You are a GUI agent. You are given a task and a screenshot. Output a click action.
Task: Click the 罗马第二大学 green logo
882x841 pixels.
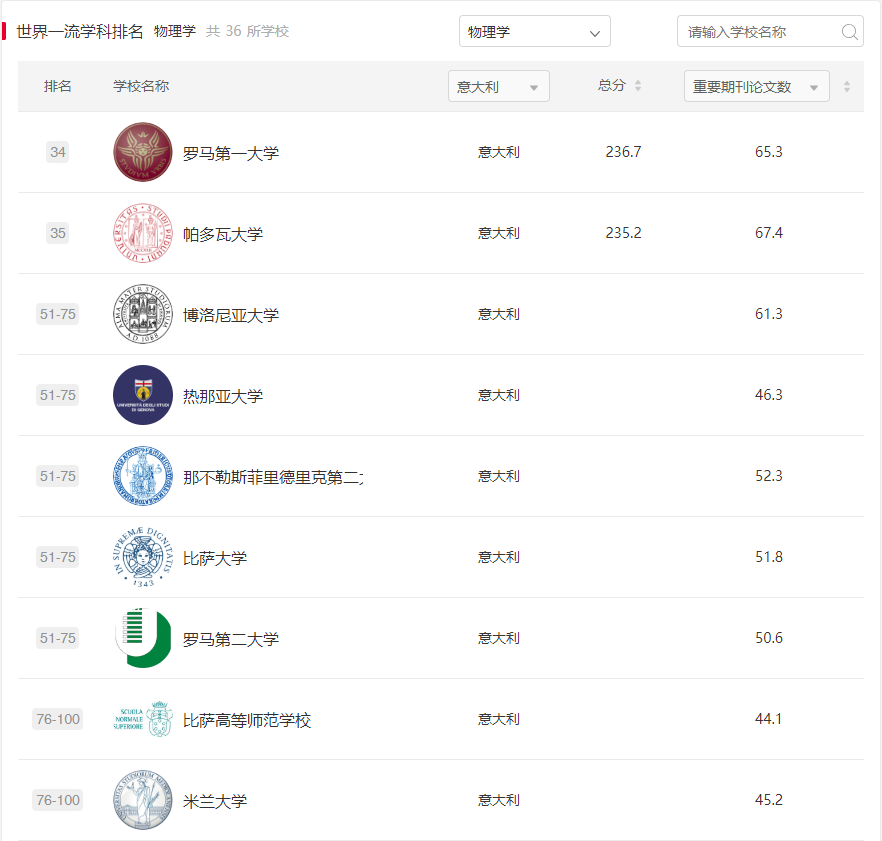click(x=143, y=638)
